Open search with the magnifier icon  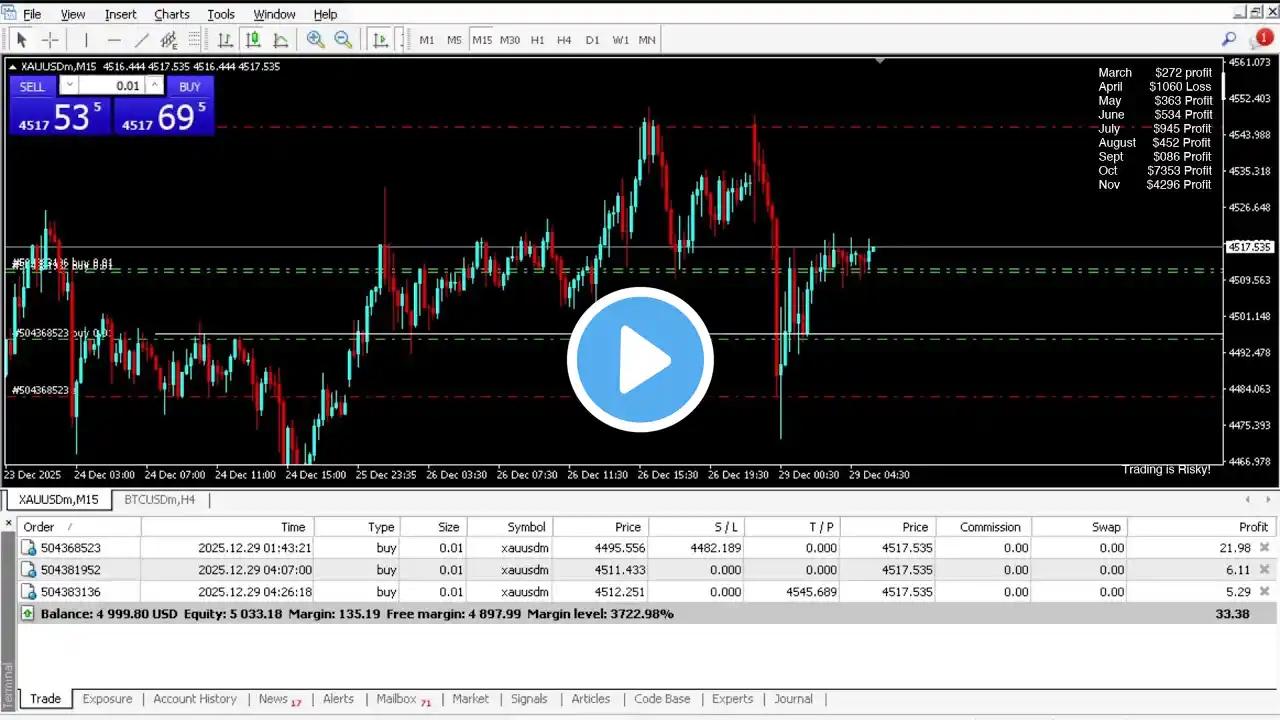[1229, 39]
